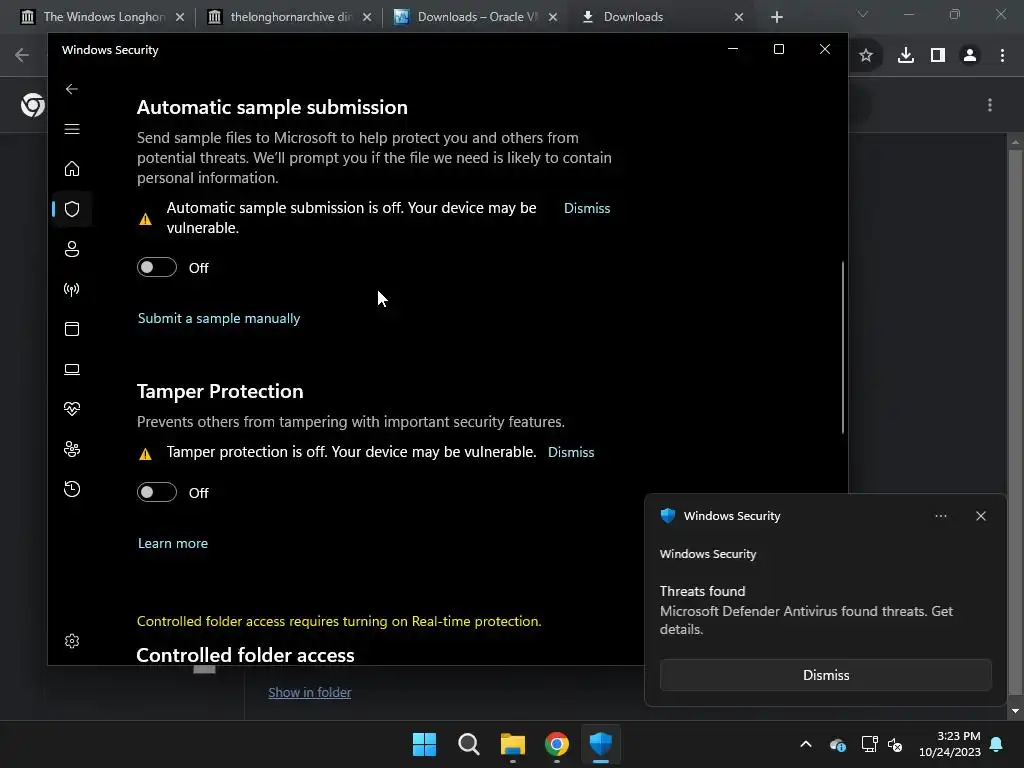Open notification center bell icon
The width and height of the screenshot is (1024, 768).
coord(997,744)
